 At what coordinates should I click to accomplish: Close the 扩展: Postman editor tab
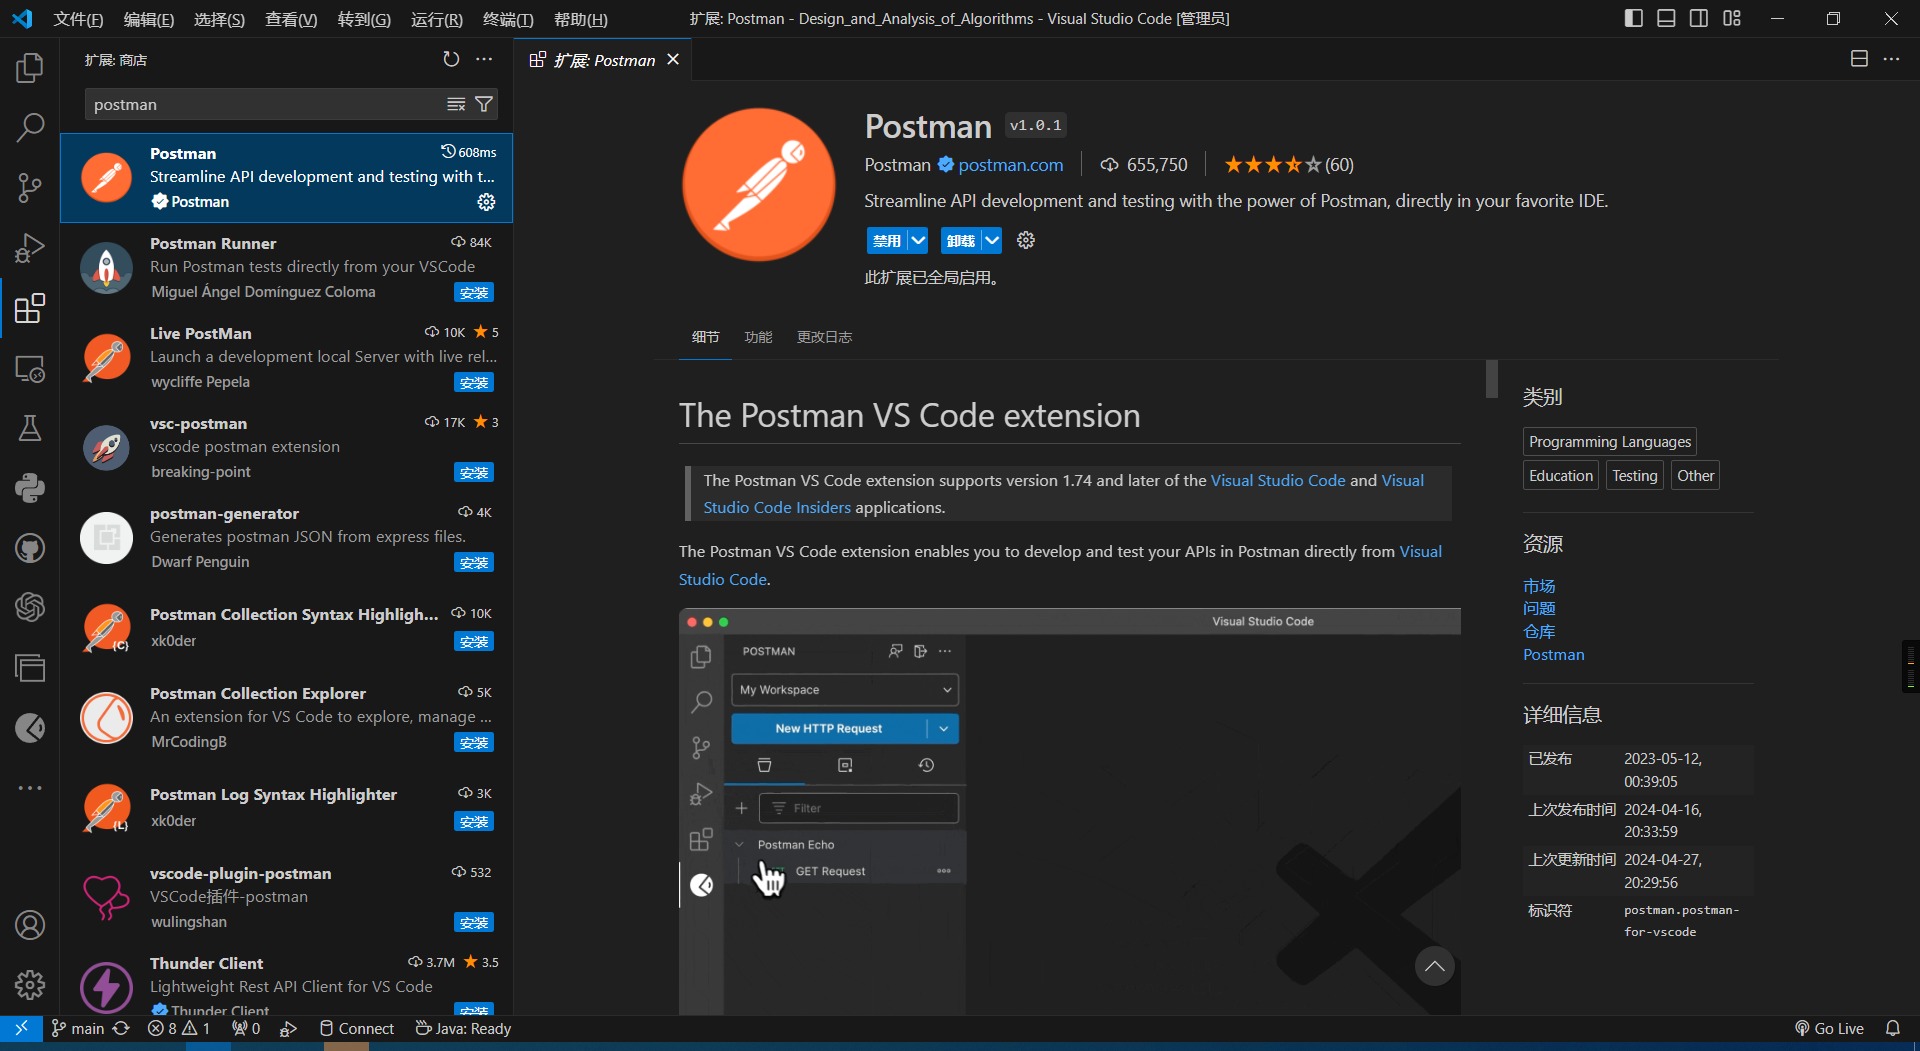tap(673, 60)
